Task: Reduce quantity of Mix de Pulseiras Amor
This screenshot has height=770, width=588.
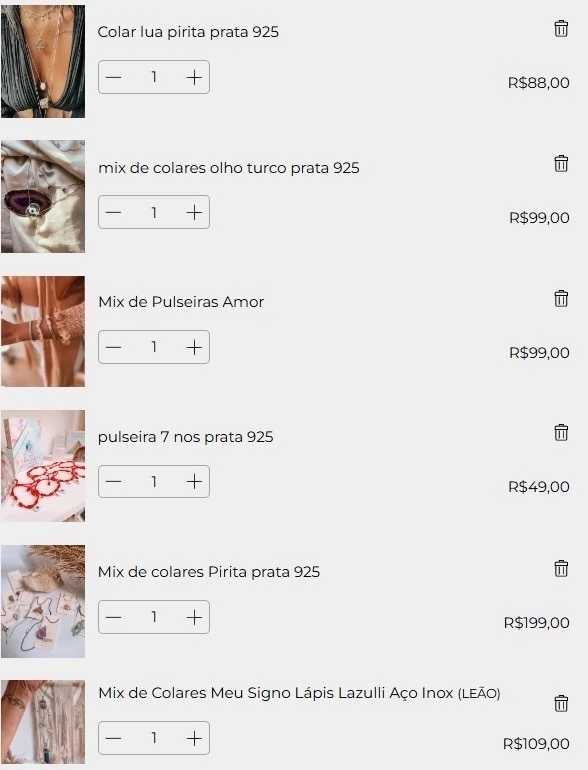Action: click(x=113, y=347)
